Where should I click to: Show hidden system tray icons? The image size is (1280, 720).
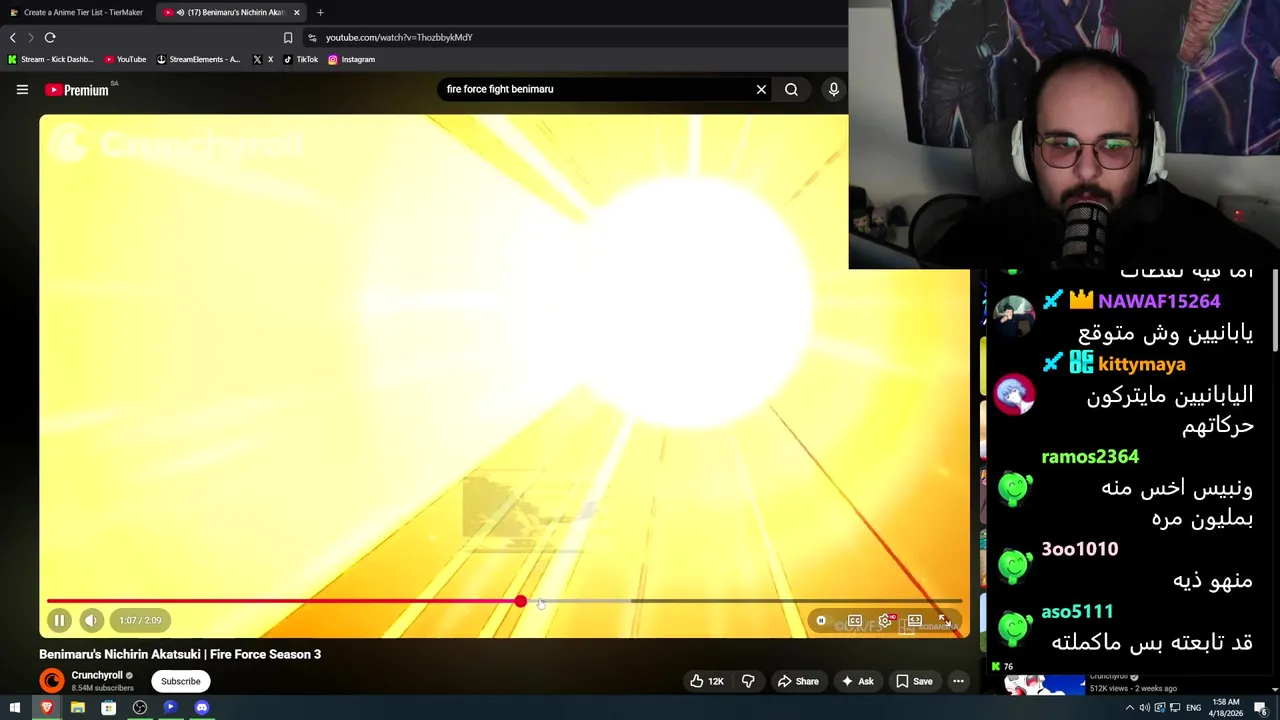click(x=1130, y=707)
